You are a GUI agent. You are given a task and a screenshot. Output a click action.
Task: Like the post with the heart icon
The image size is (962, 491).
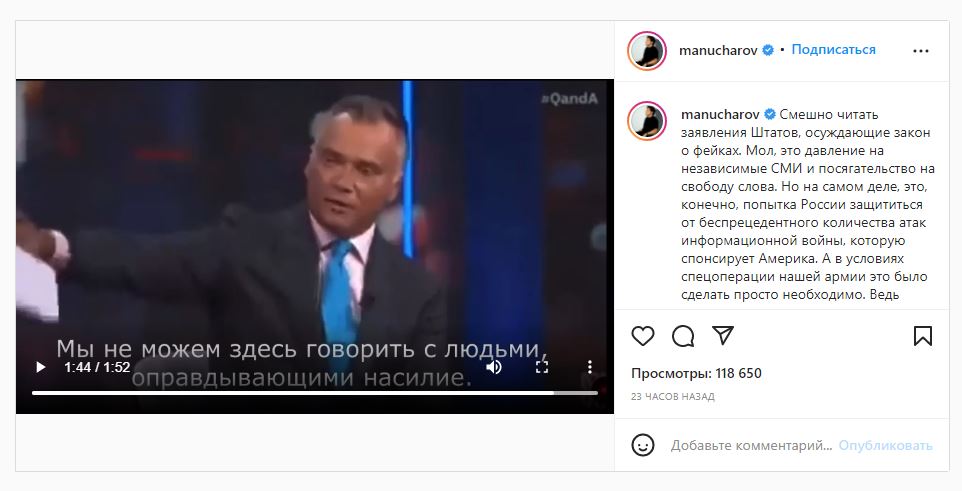[x=643, y=336]
